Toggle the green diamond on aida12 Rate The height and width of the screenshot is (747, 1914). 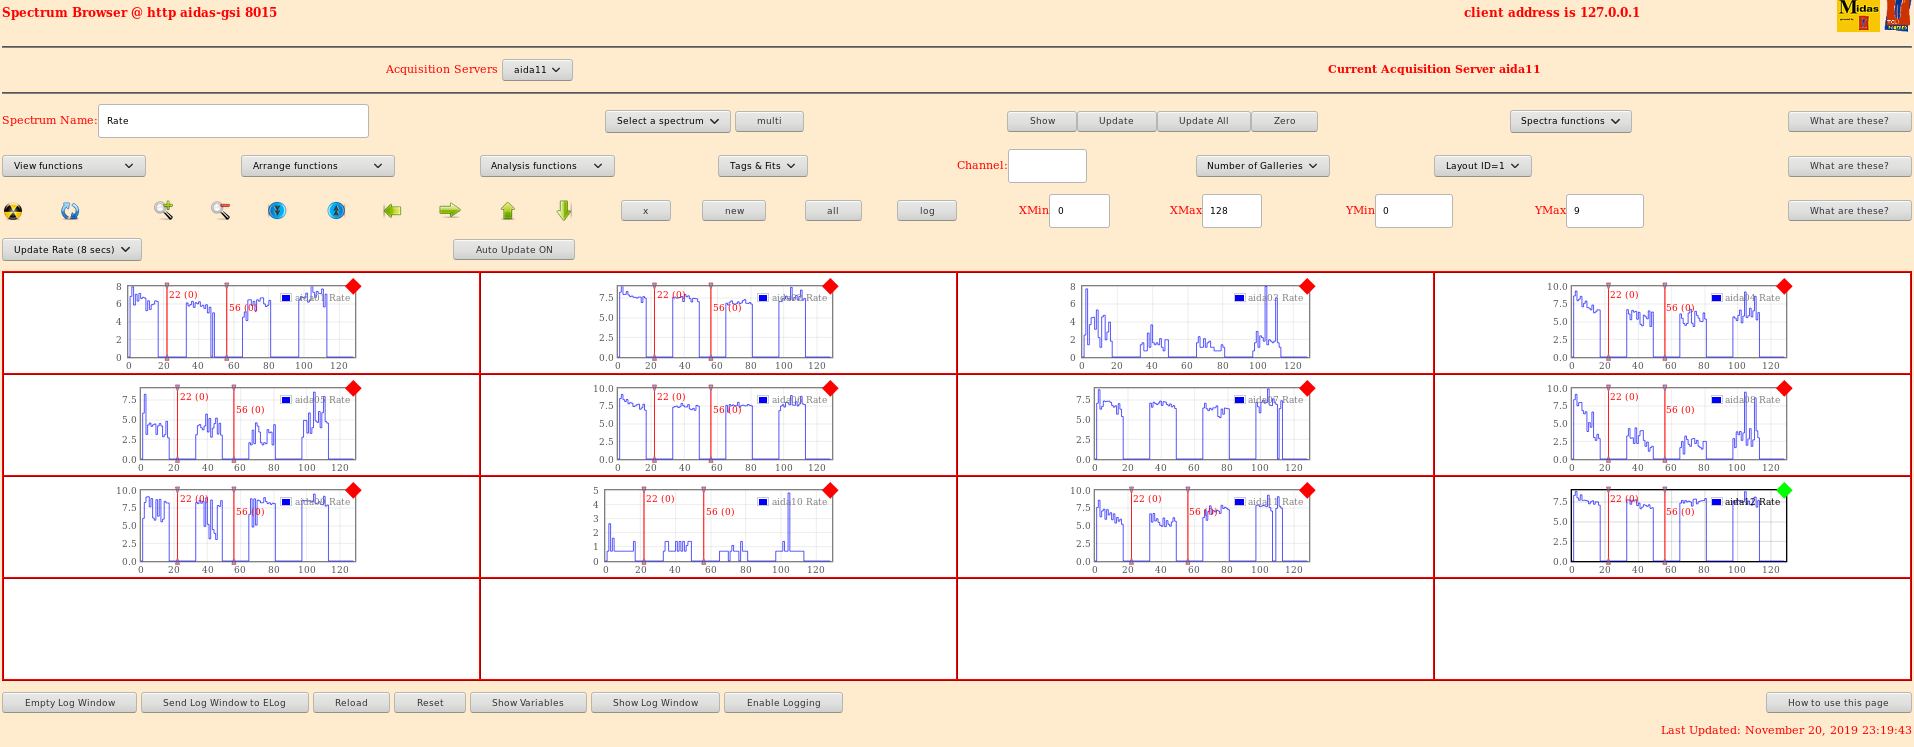coord(1785,490)
